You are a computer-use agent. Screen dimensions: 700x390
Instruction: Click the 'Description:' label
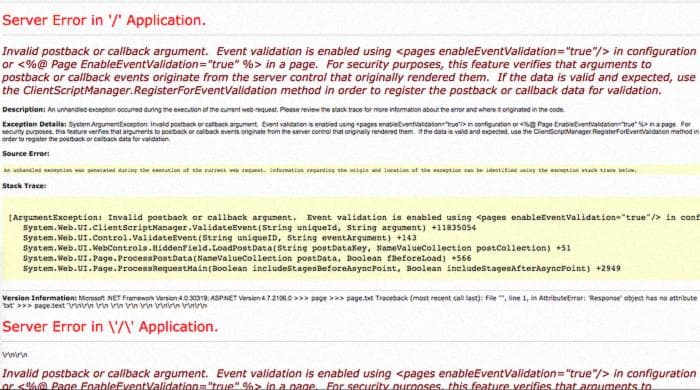(x=24, y=109)
